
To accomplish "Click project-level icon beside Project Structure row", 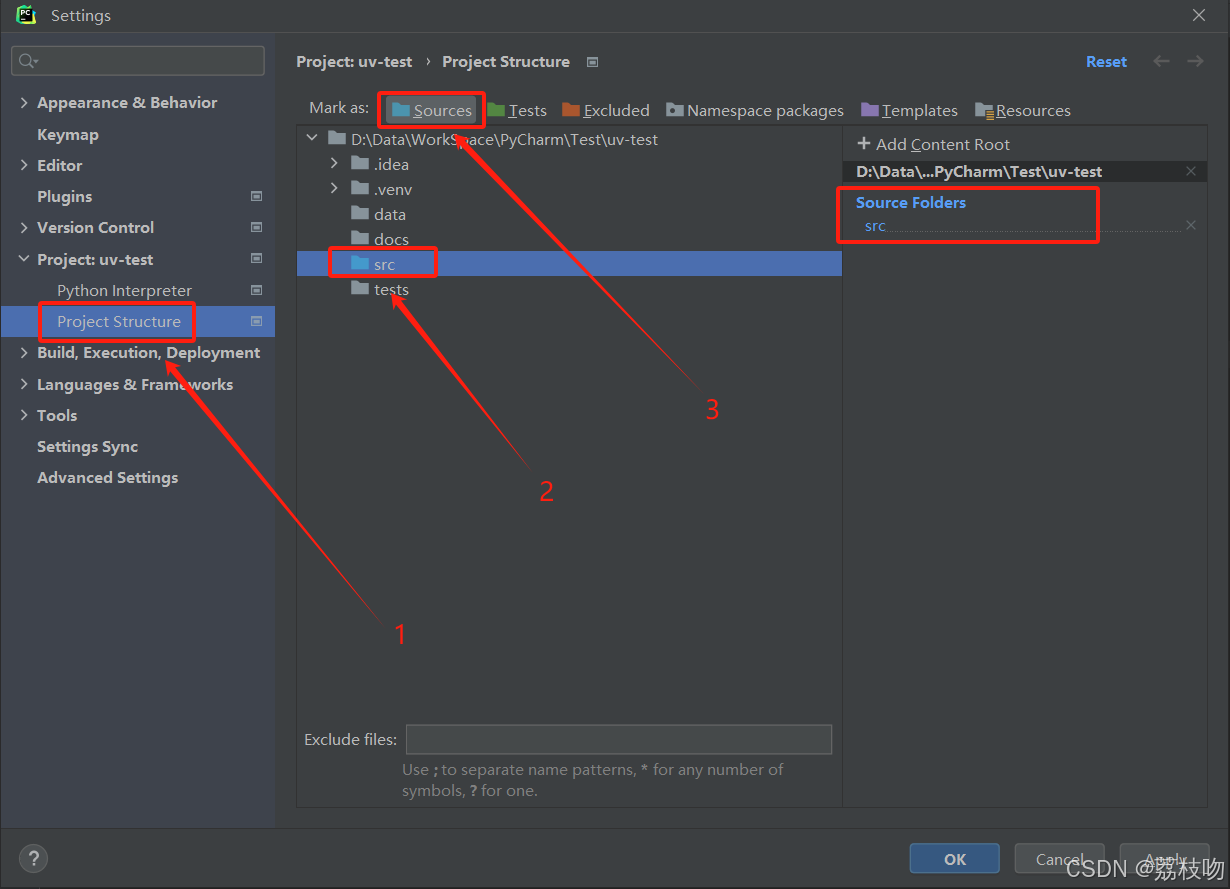I will click(x=256, y=321).
